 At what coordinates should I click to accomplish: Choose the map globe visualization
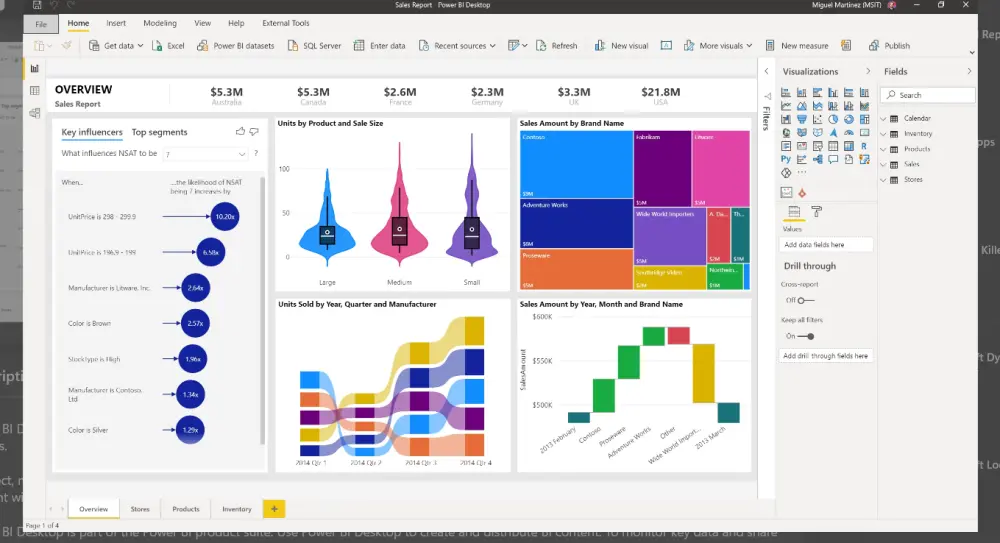click(786, 133)
